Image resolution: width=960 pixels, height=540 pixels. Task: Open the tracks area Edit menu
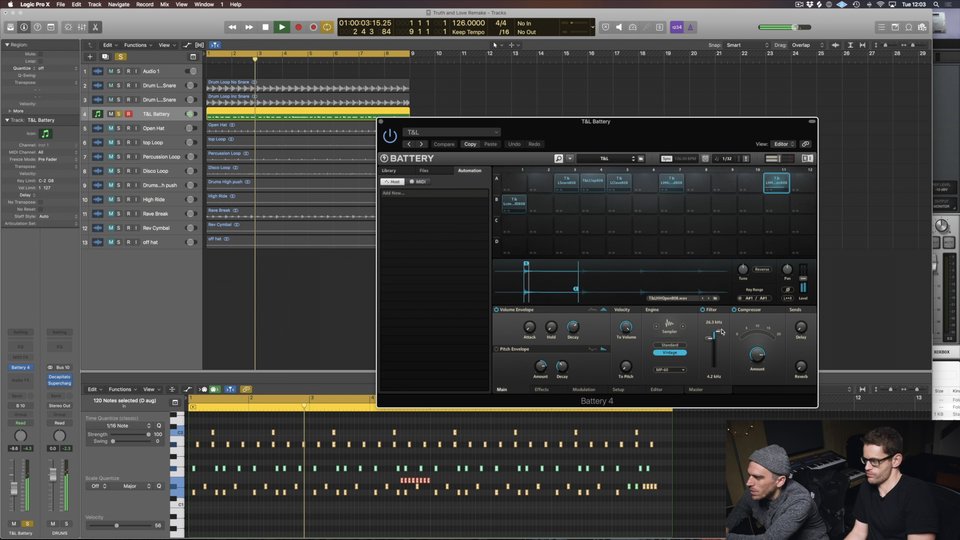click(x=108, y=45)
